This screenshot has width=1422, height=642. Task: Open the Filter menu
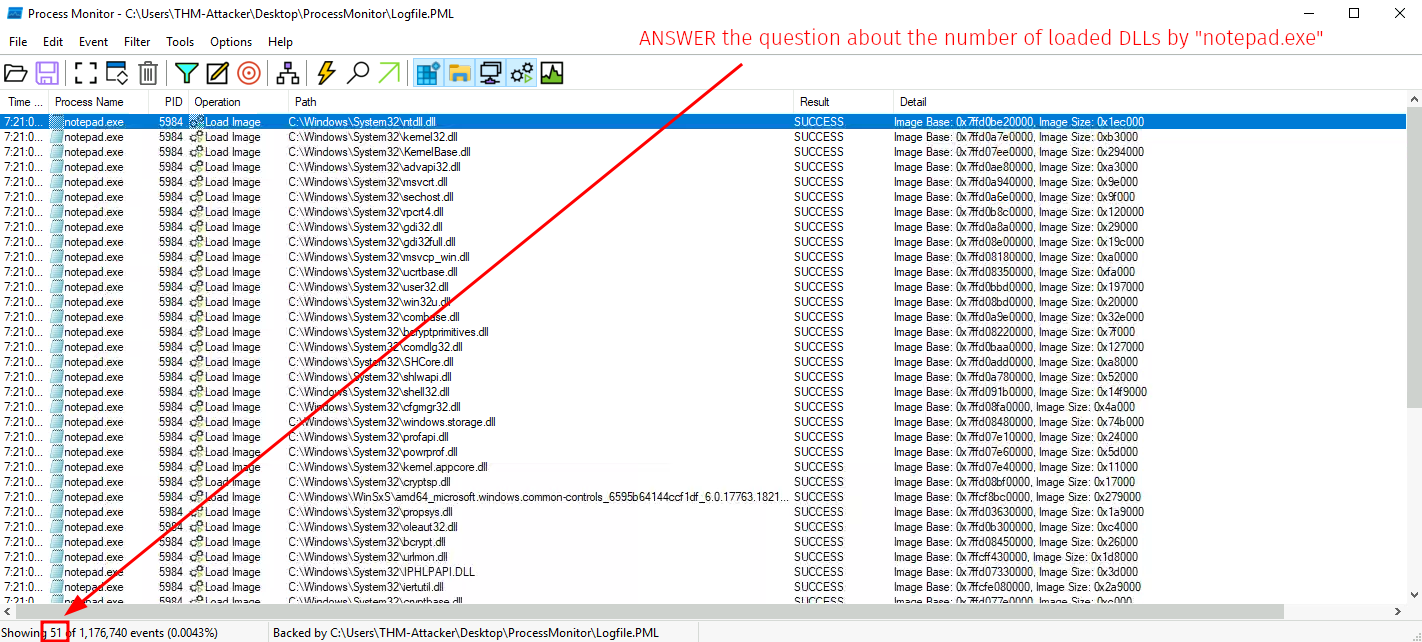[137, 42]
